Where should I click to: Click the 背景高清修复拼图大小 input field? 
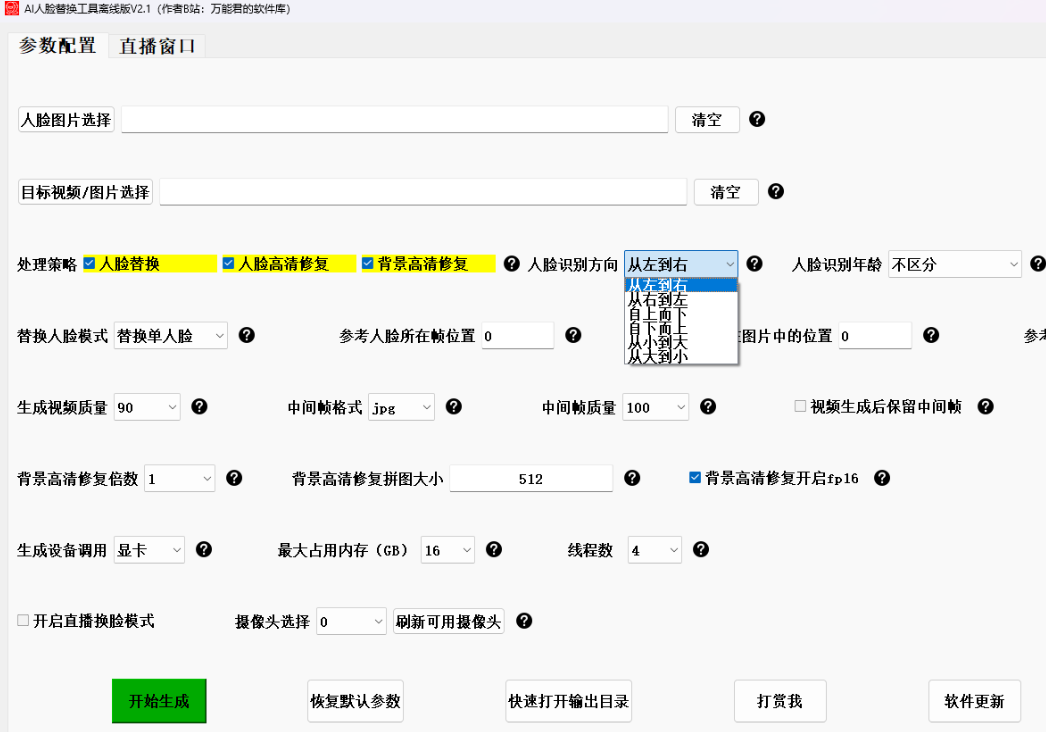coord(530,479)
